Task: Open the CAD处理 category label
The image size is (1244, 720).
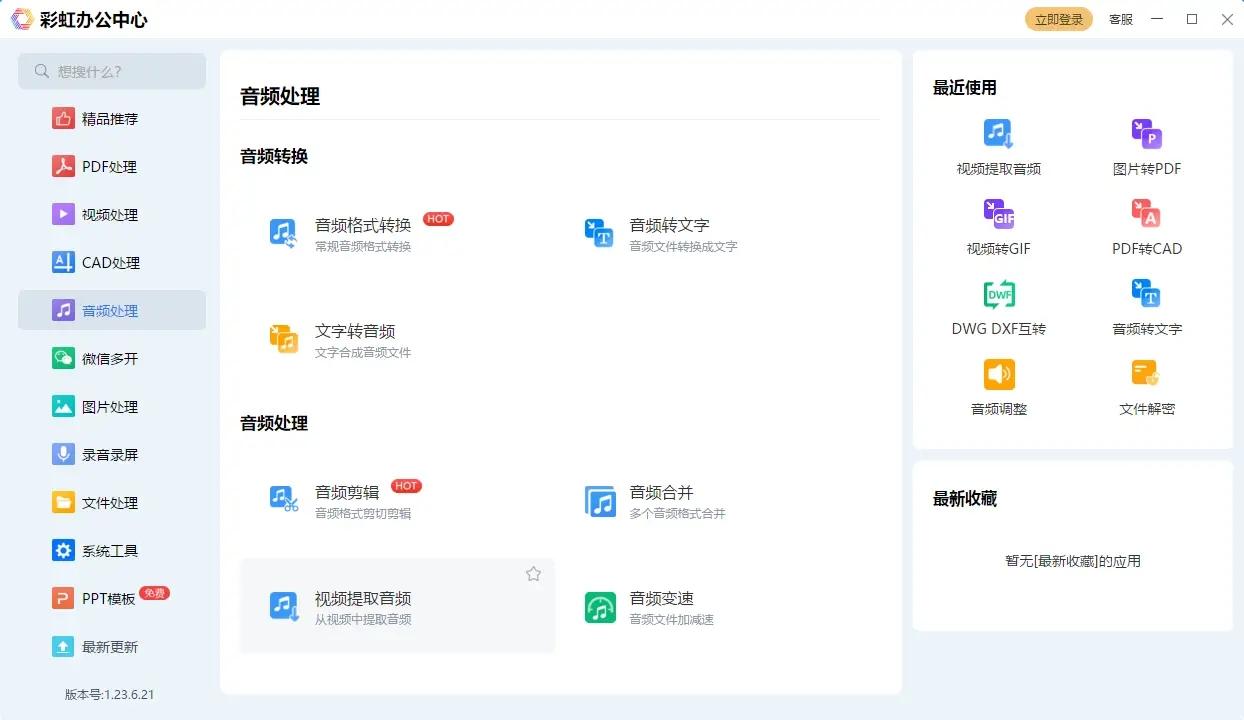Action: (x=111, y=263)
